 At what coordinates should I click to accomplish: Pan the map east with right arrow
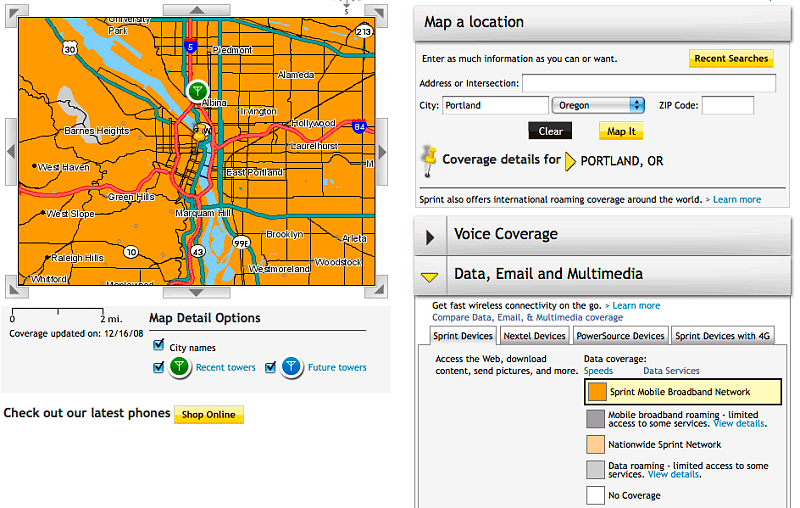point(382,151)
